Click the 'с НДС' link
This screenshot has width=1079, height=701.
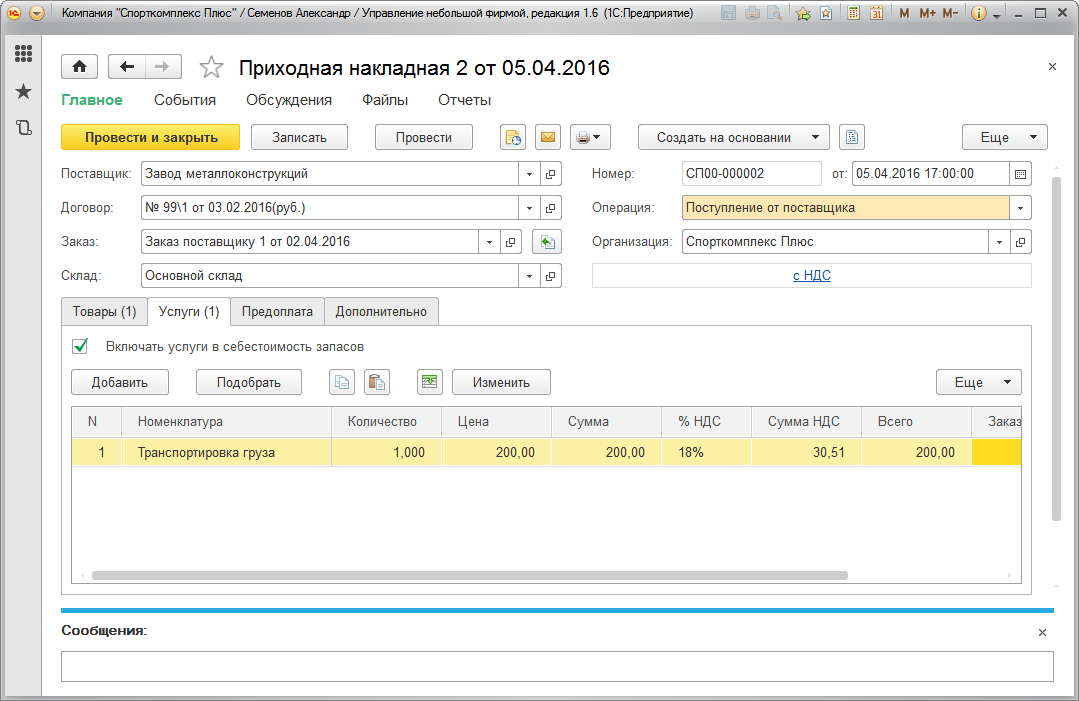pyautogui.click(x=811, y=276)
